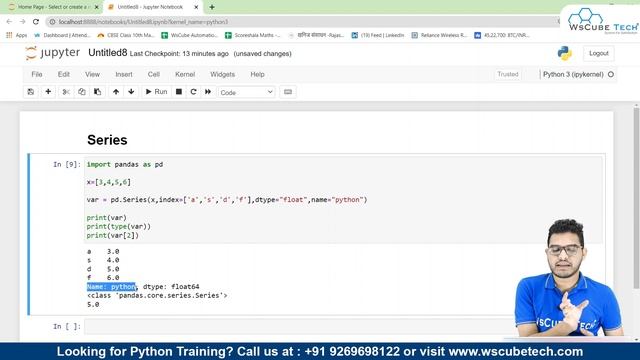Click the pd.Series code line
This screenshot has height=360, width=640.
[227, 200]
